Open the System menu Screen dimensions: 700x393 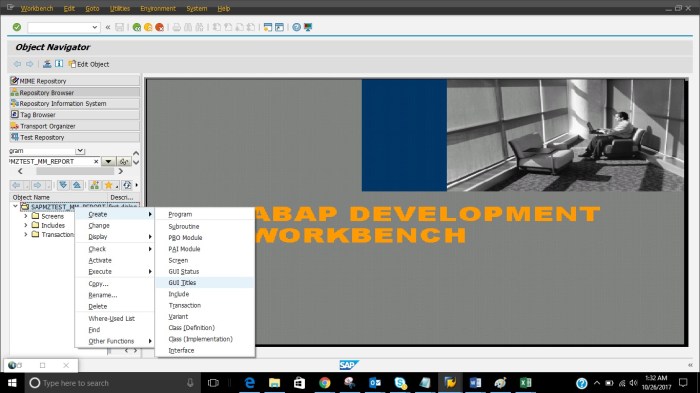(x=197, y=8)
